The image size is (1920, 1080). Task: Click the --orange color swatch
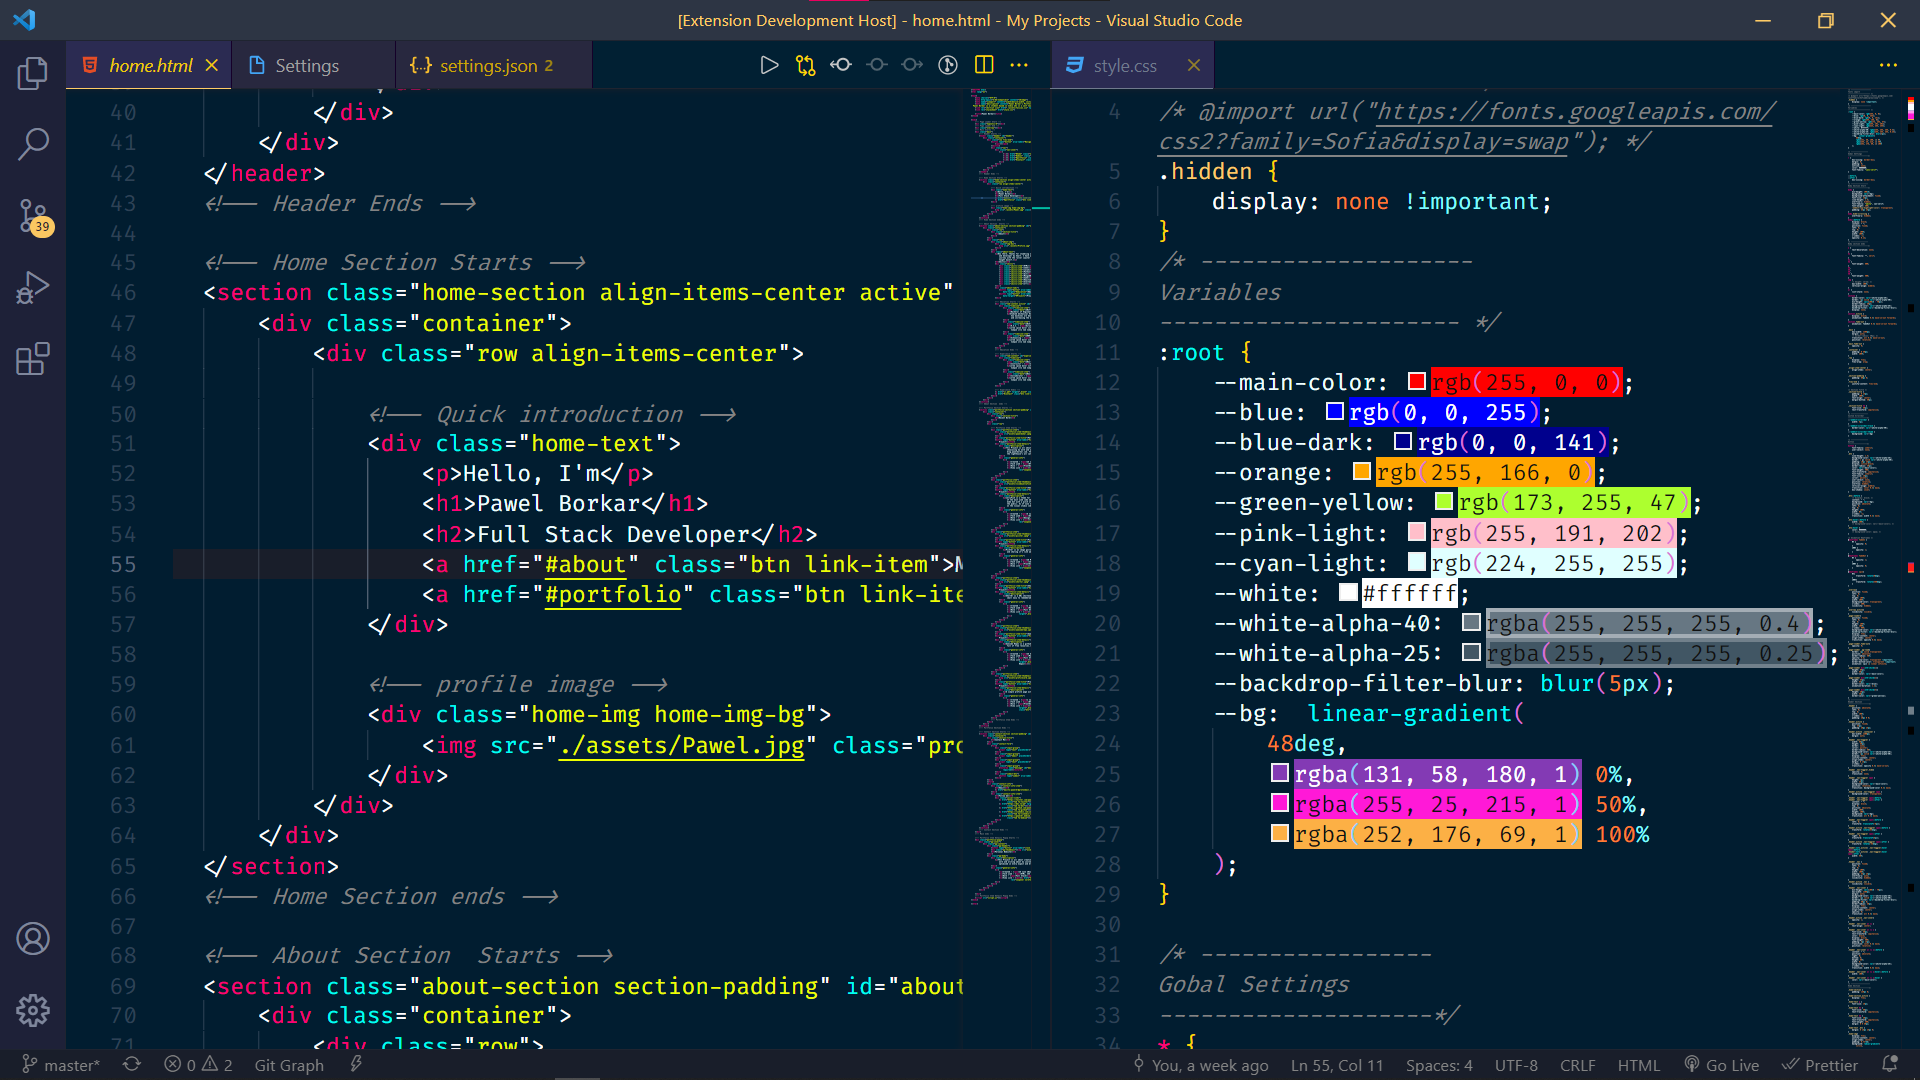tap(1361, 471)
